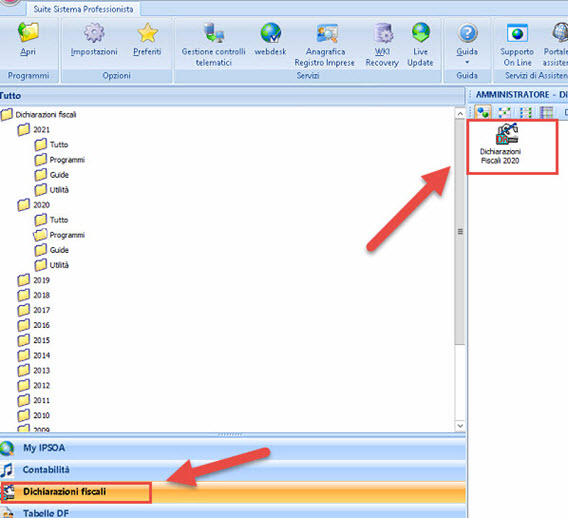The image size is (568, 518).
Task: Switch to large icons view
Action: [483, 113]
